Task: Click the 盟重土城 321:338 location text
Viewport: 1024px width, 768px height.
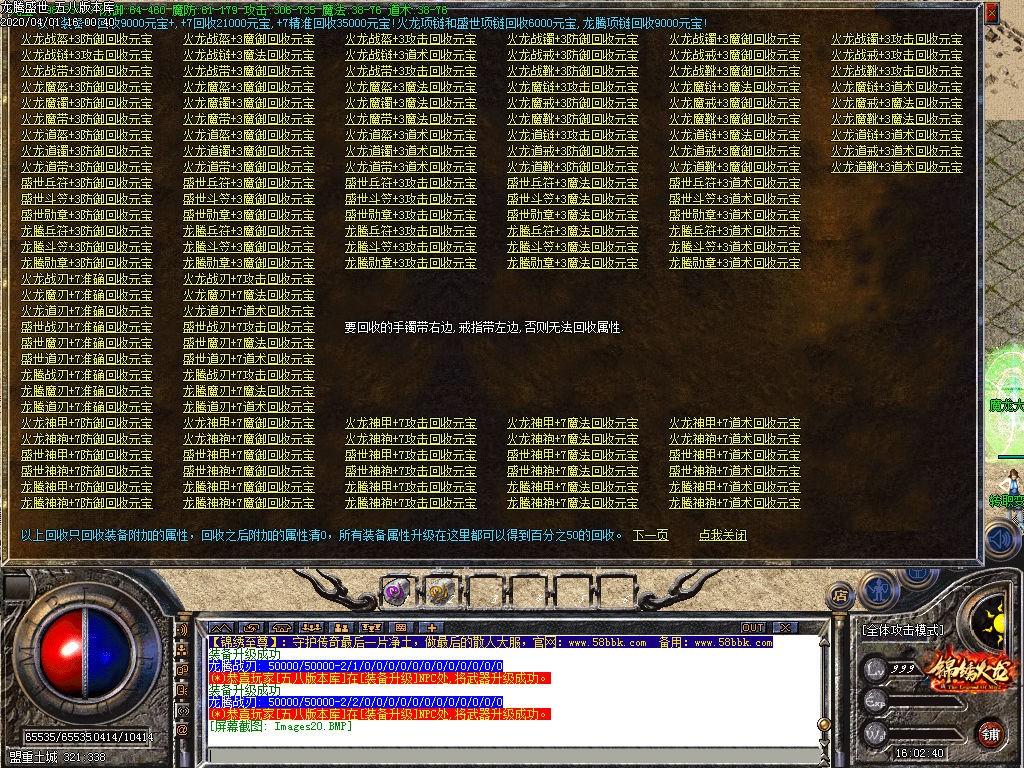Action: point(57,758)
